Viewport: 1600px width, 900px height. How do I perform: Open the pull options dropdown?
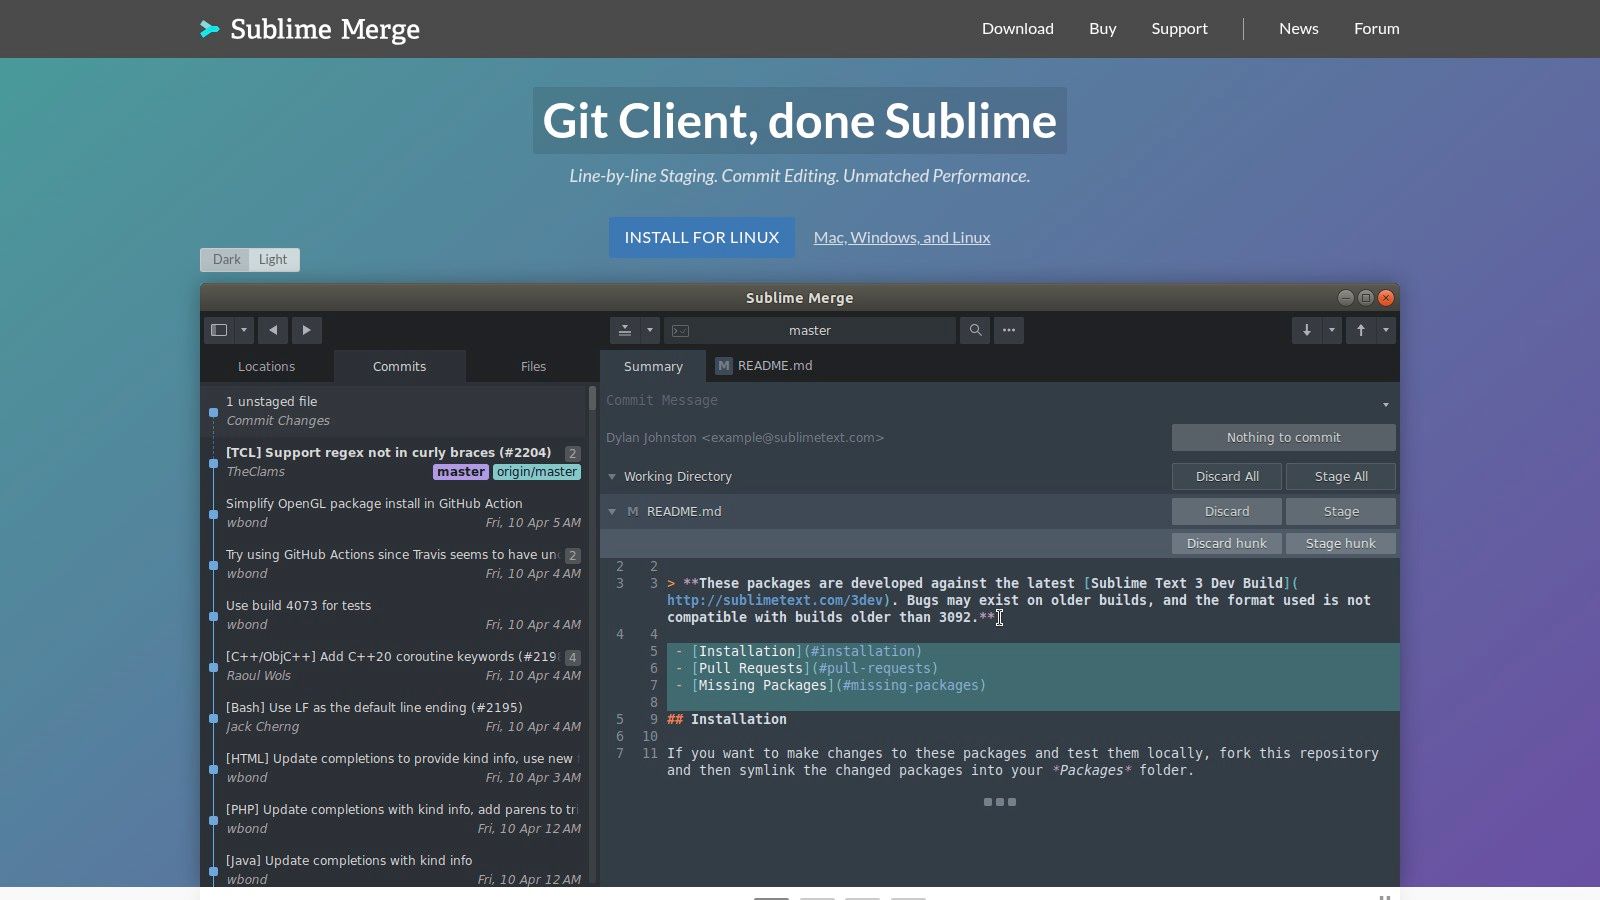coord(1332,330)
